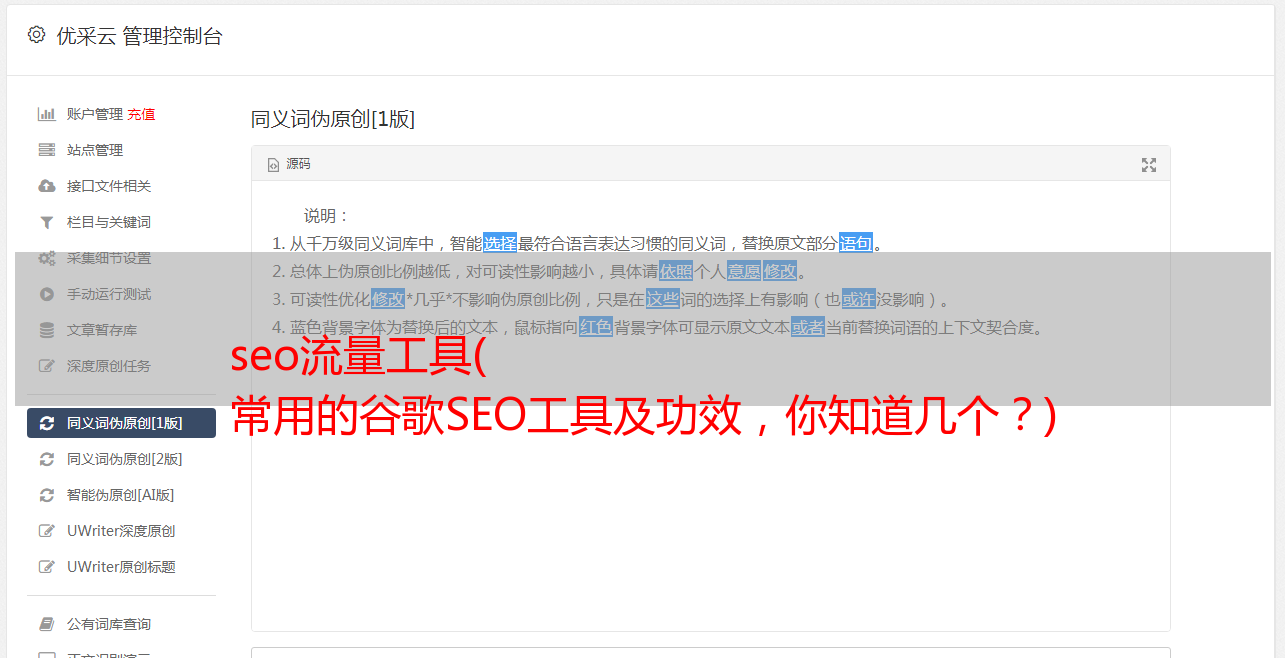
Task: Click the gear icon beside 优采云 管理控制台
Action: pyautogui.click(x=37, y=35)
